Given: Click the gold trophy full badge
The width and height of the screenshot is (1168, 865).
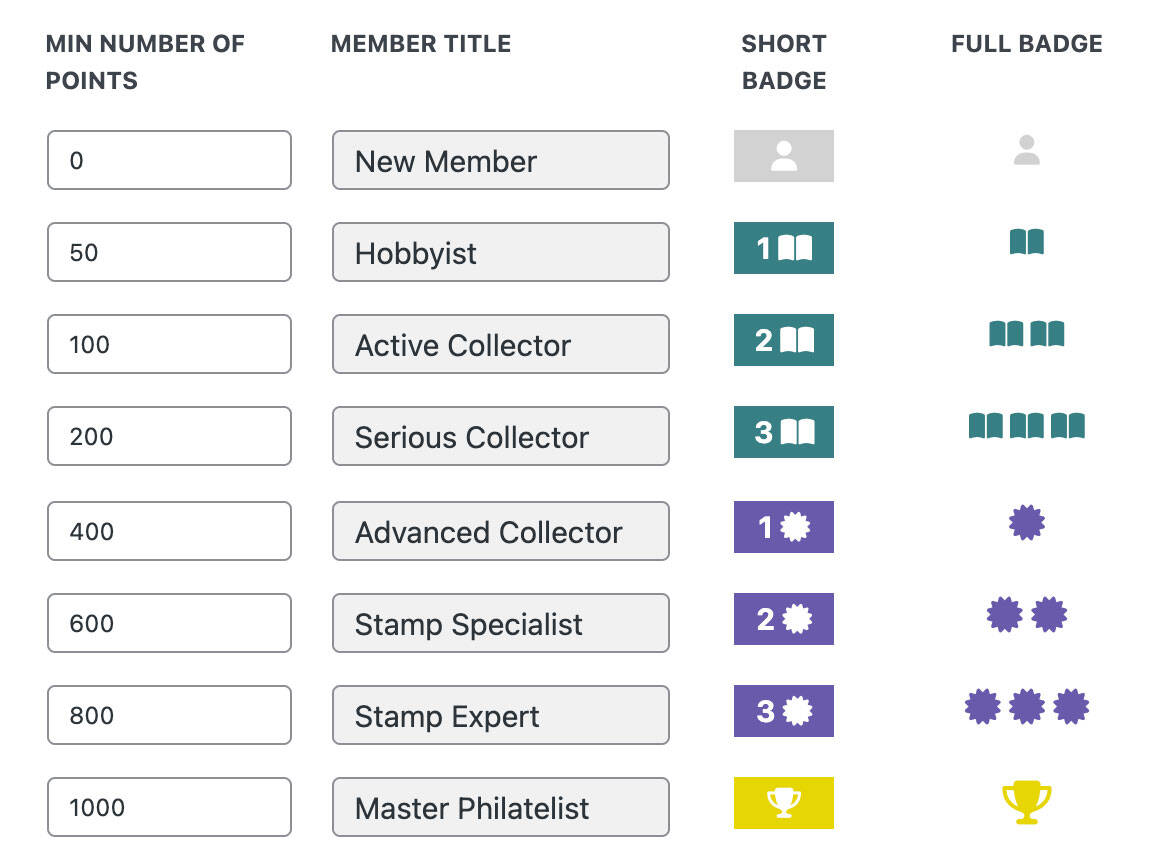Looking at the screenshot, I should pos(1026,803).
